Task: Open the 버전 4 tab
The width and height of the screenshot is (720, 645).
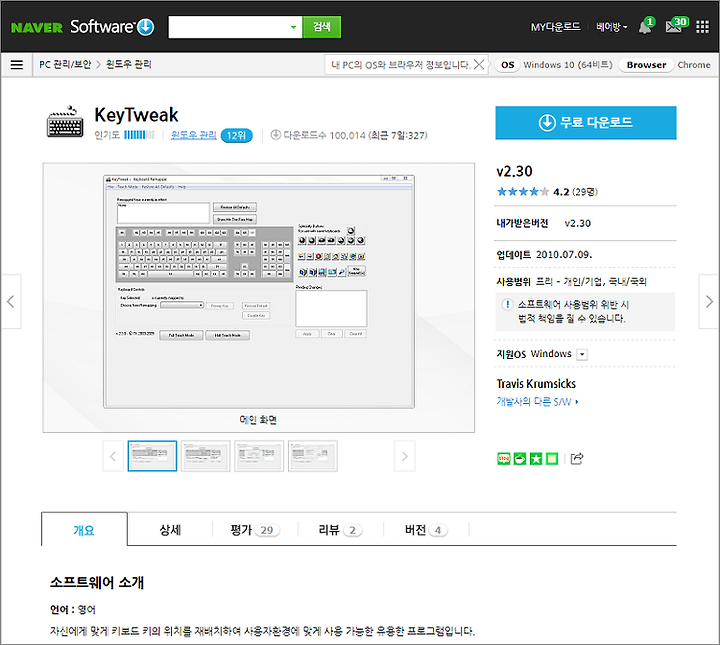Action: (x=426, y=530)
